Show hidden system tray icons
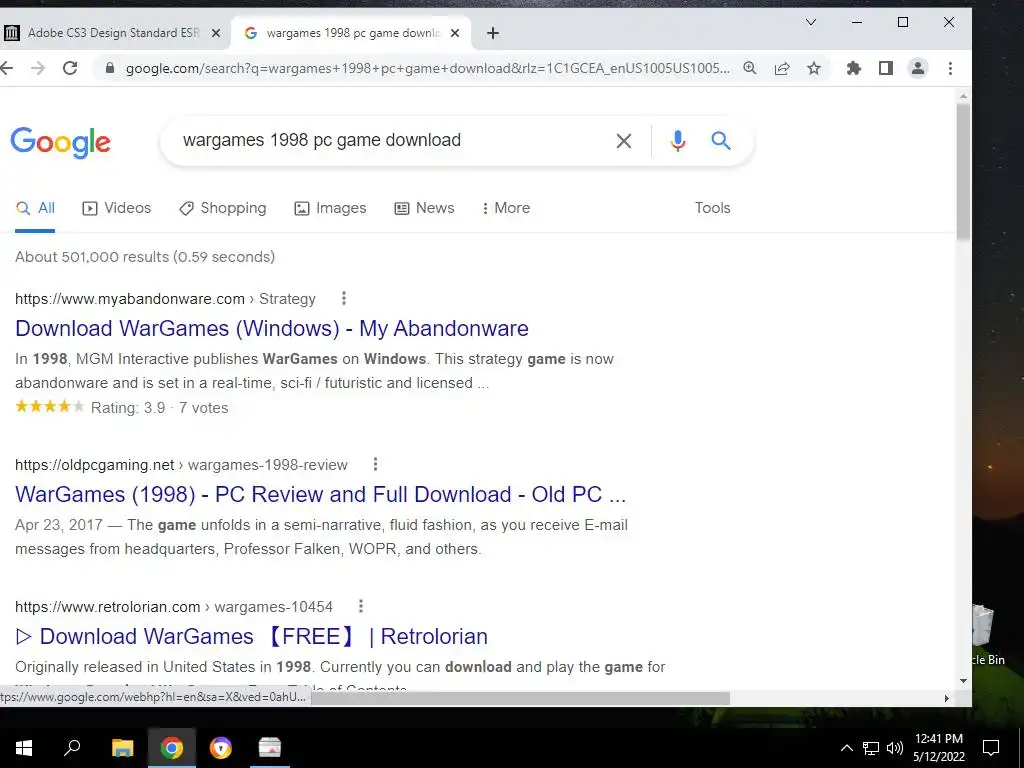The height and width of the screenshot is (768, 1024). (846, 748)
